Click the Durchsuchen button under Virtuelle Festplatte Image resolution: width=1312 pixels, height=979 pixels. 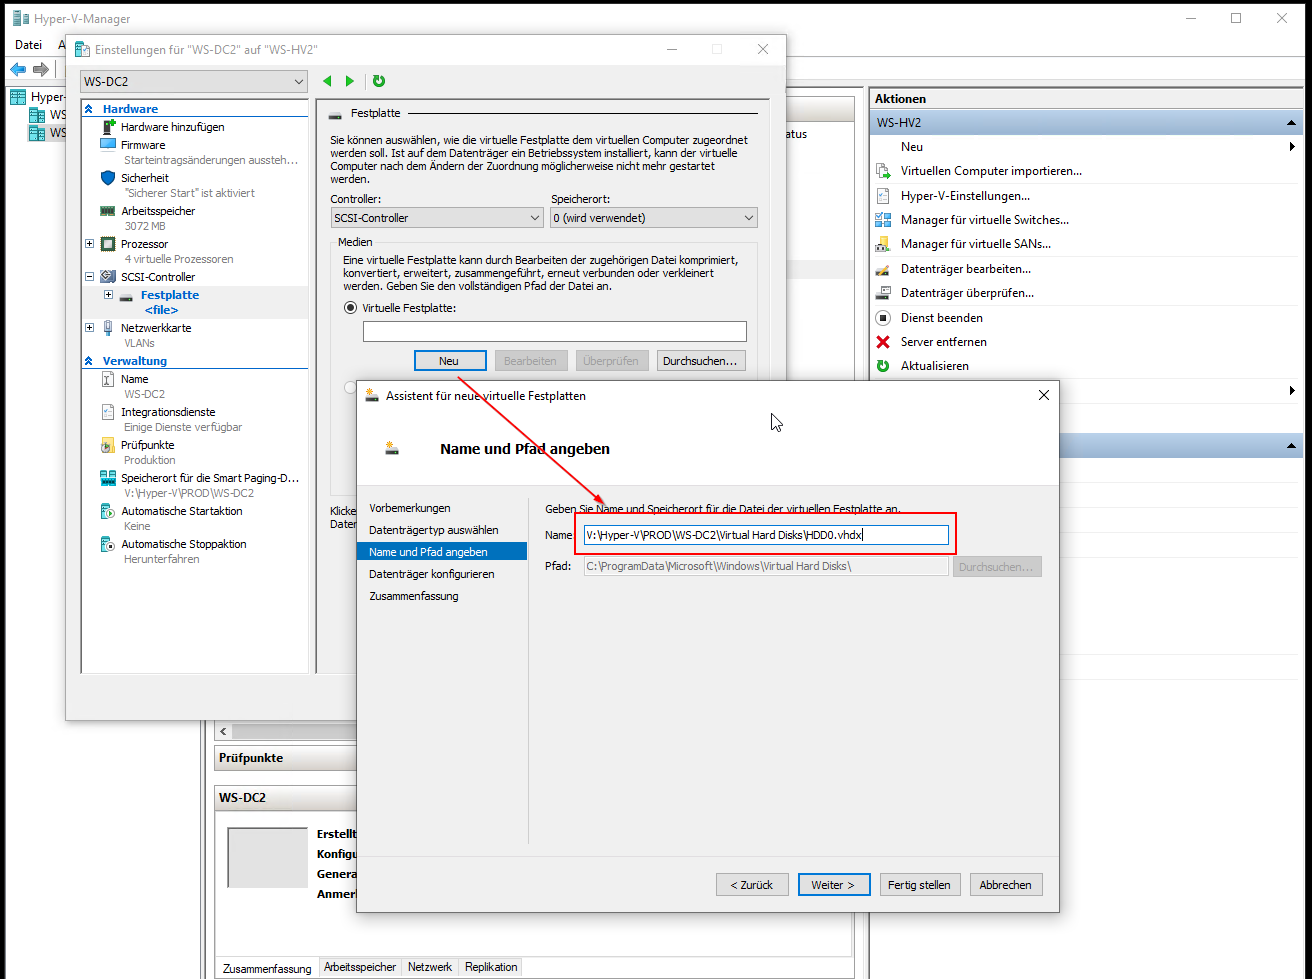(x=700, y=361)
